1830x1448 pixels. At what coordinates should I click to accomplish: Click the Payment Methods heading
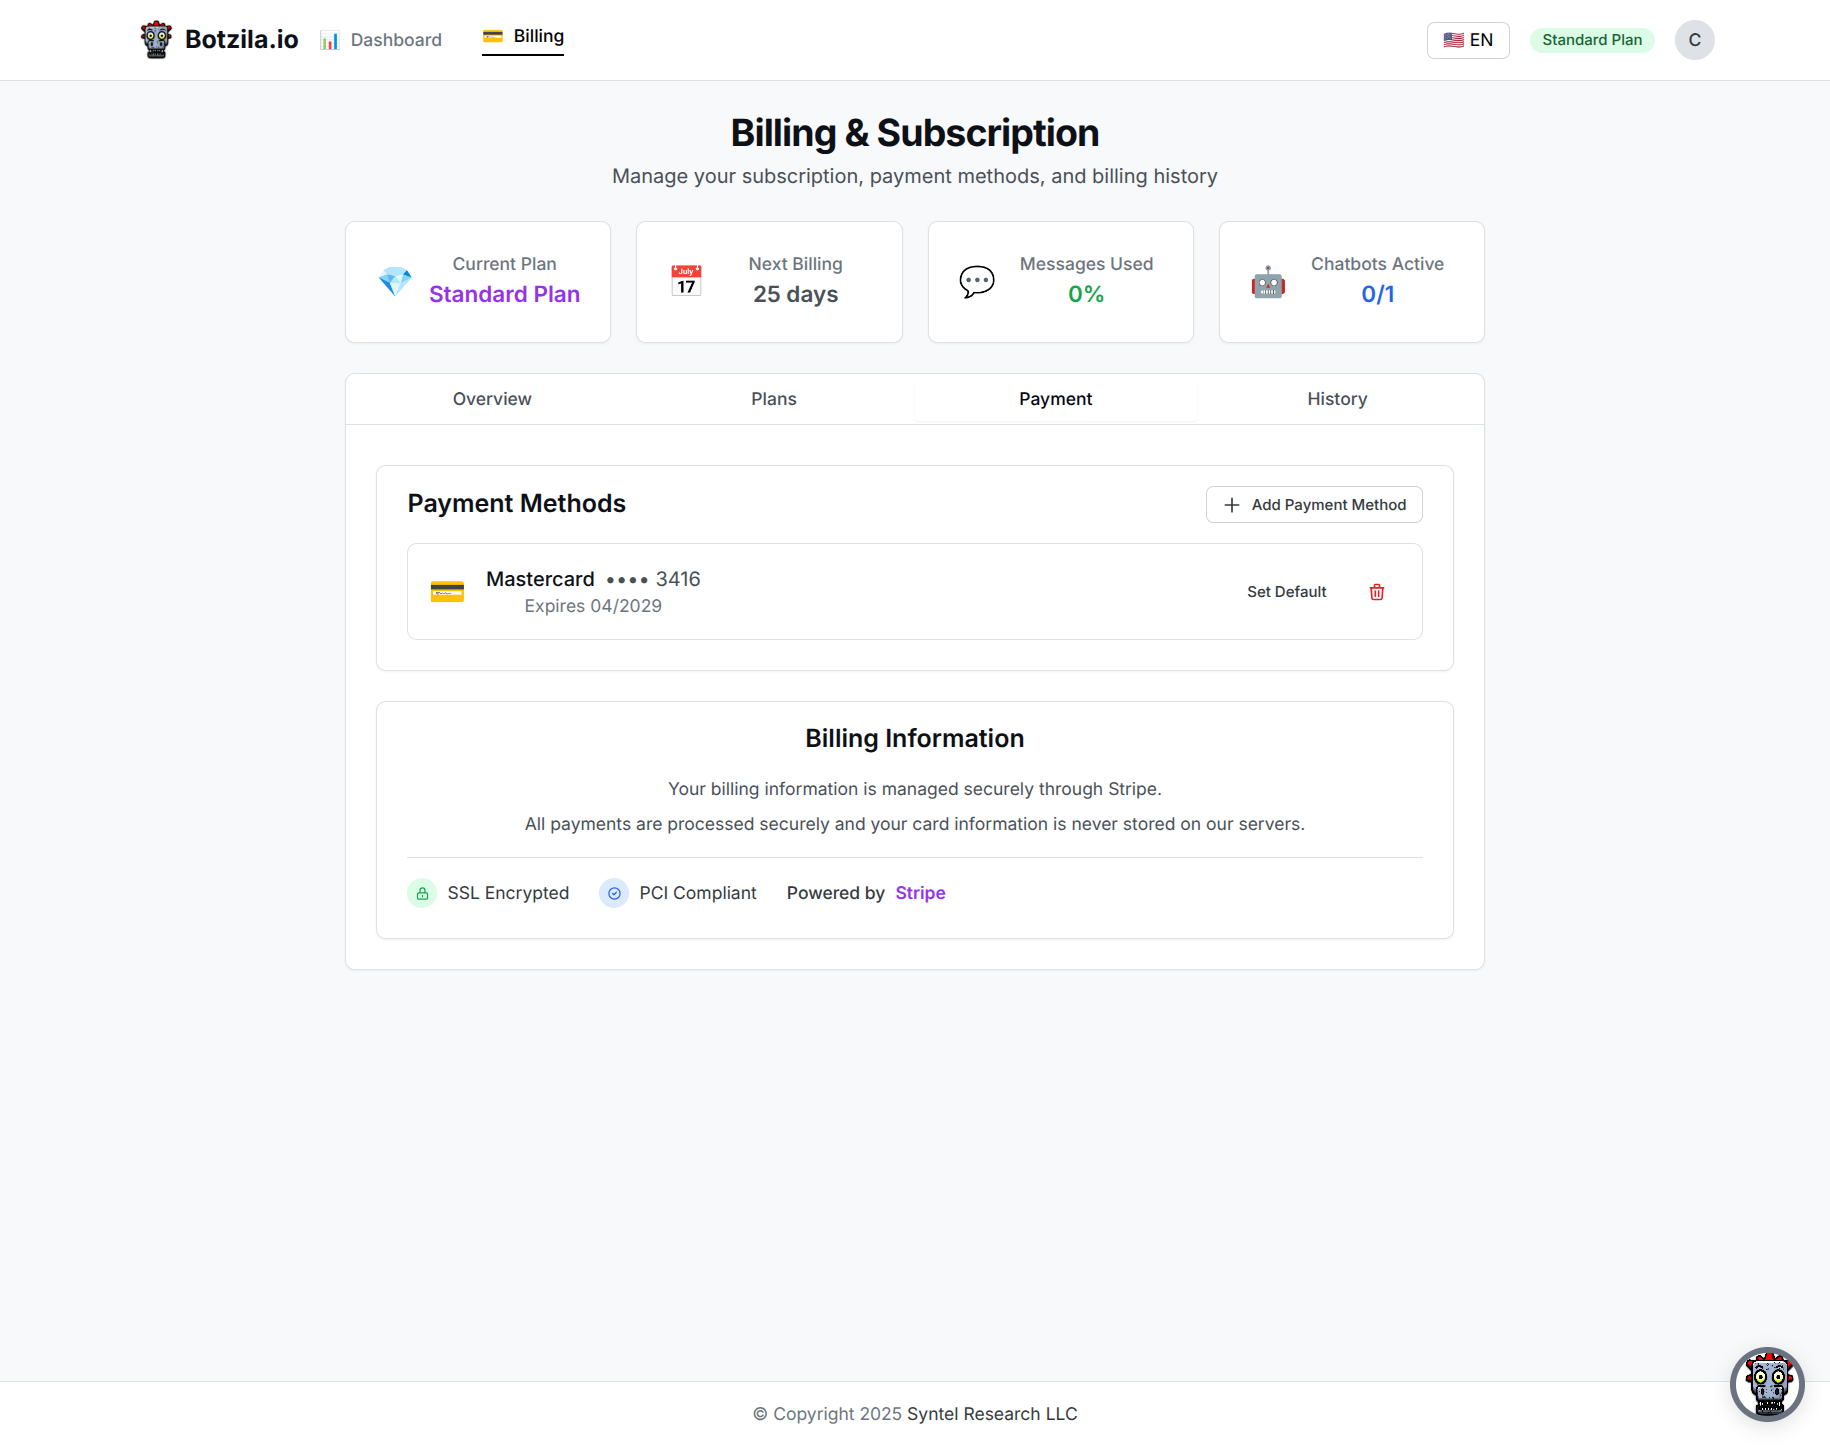point(517,504)
